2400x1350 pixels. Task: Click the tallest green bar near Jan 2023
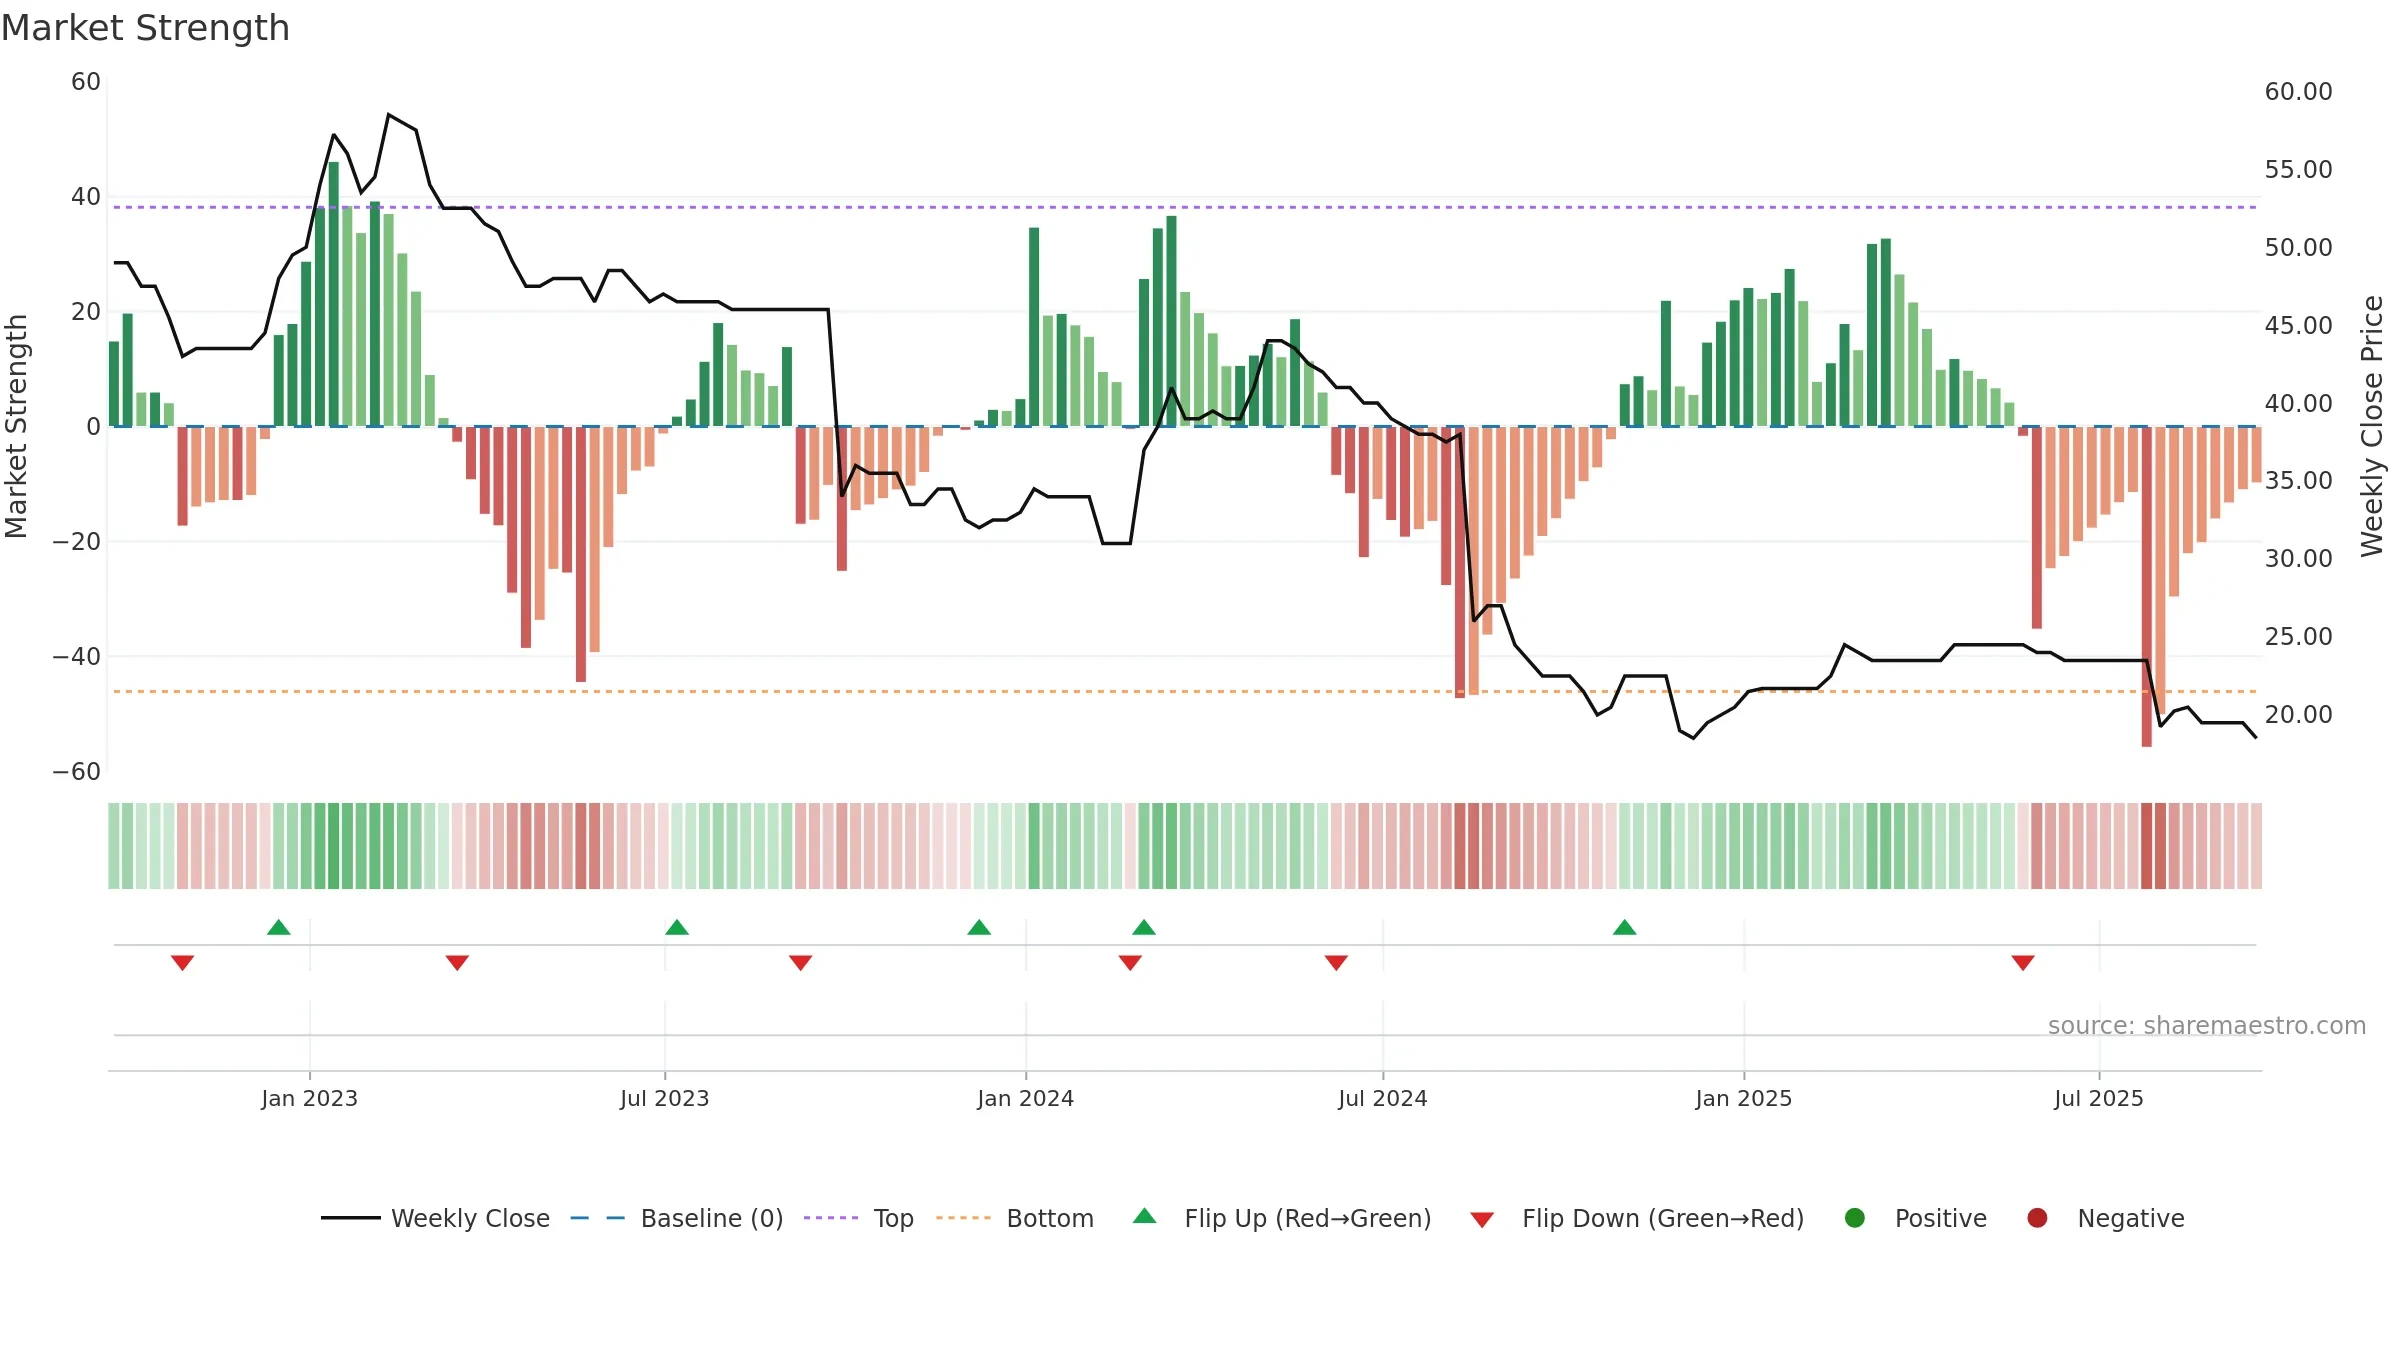334,294
